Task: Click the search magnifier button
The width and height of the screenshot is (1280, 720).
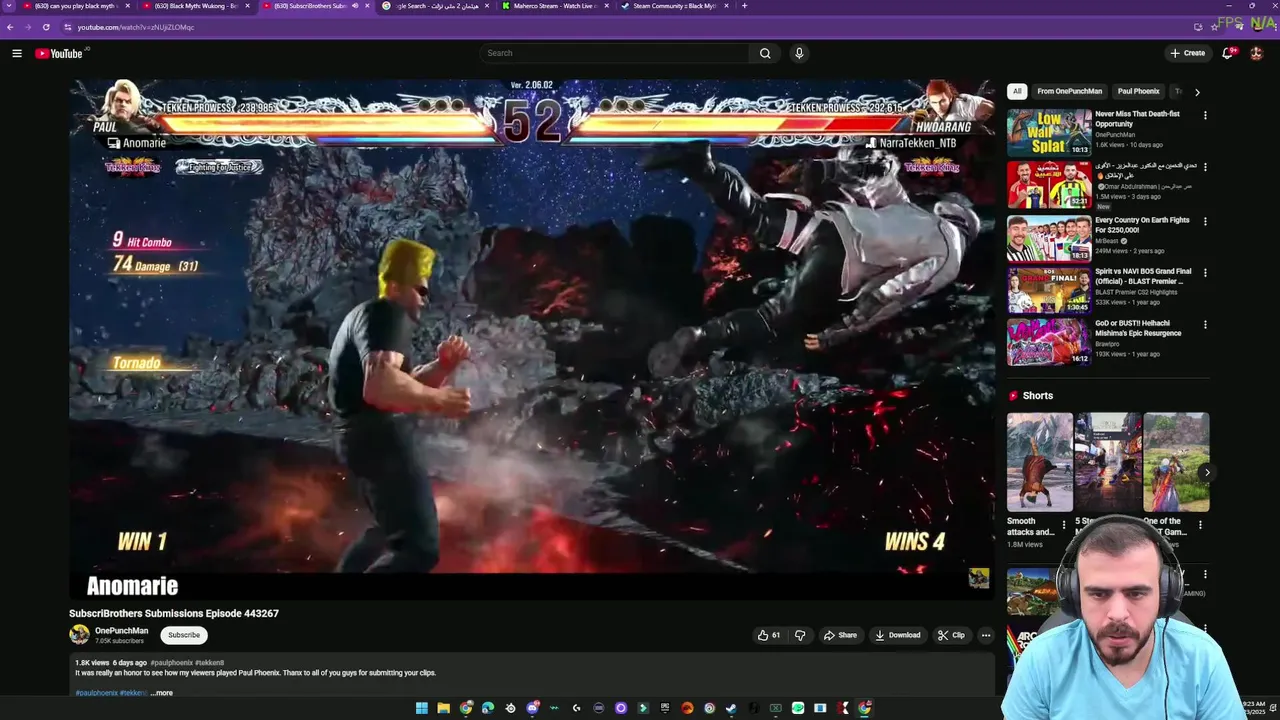Action: point(765,53)
